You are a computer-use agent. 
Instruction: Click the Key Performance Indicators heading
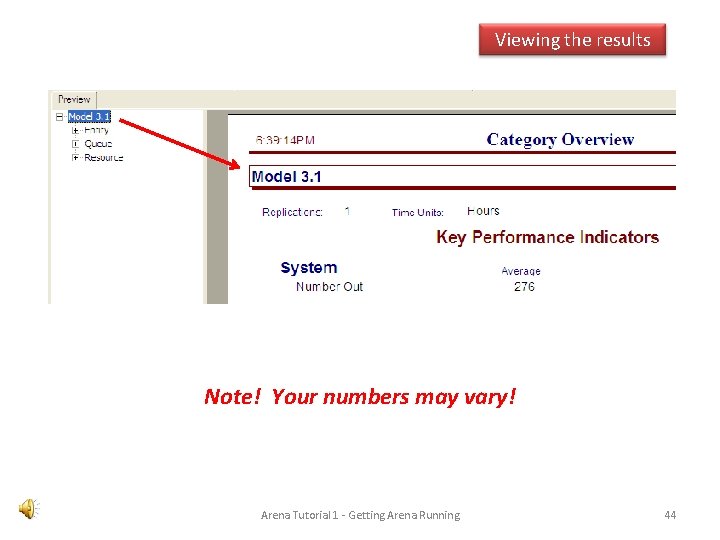point(547,237)
